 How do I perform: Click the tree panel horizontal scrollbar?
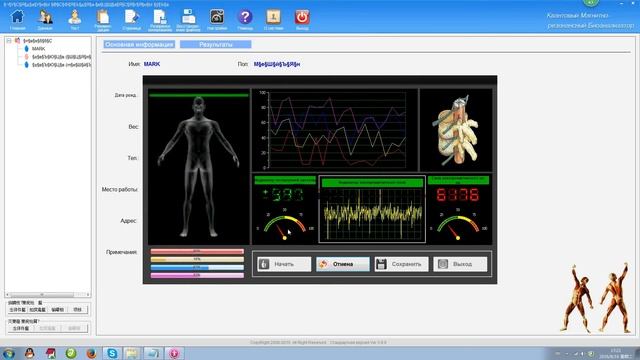click(x=48, y=294)
